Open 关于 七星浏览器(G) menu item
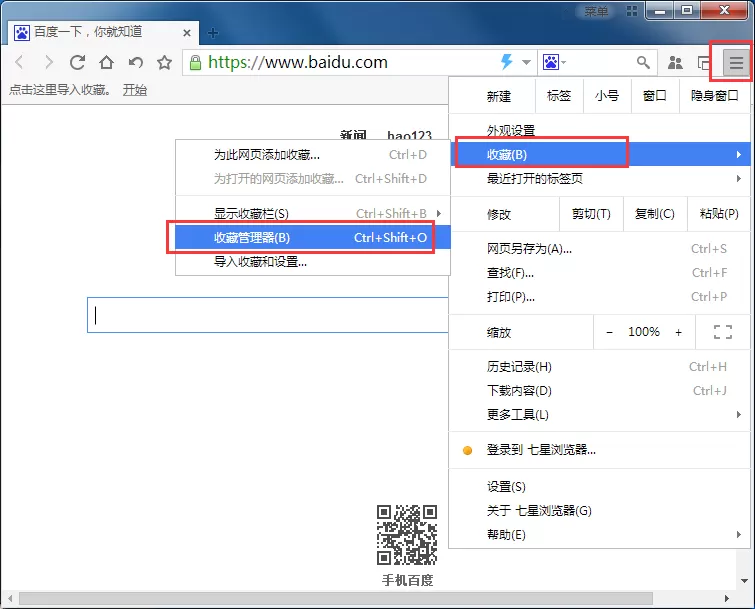This screenshot has height=609, width=755. 599,510
